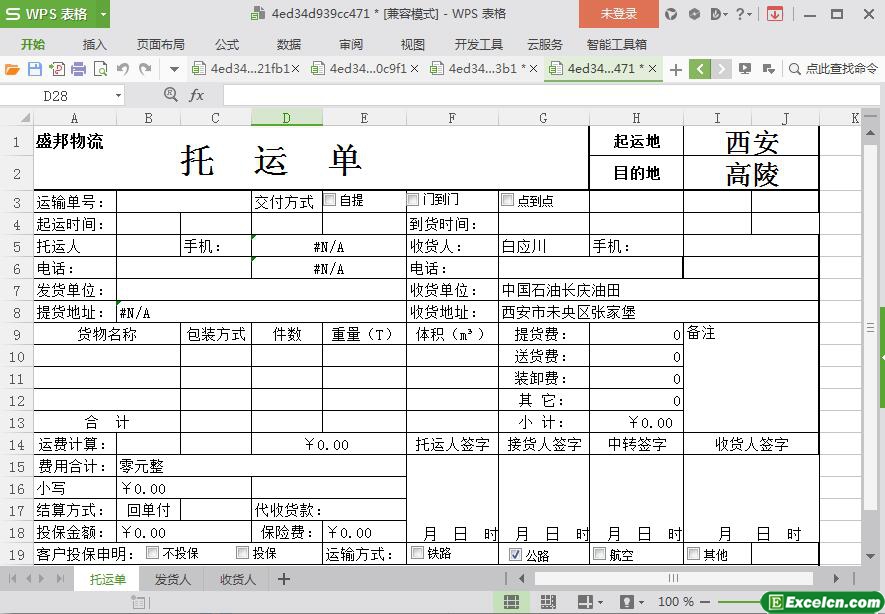Add a new sheet with plus icon
Viewport: 885px width, 614px height.
click(x=284, y=579)
